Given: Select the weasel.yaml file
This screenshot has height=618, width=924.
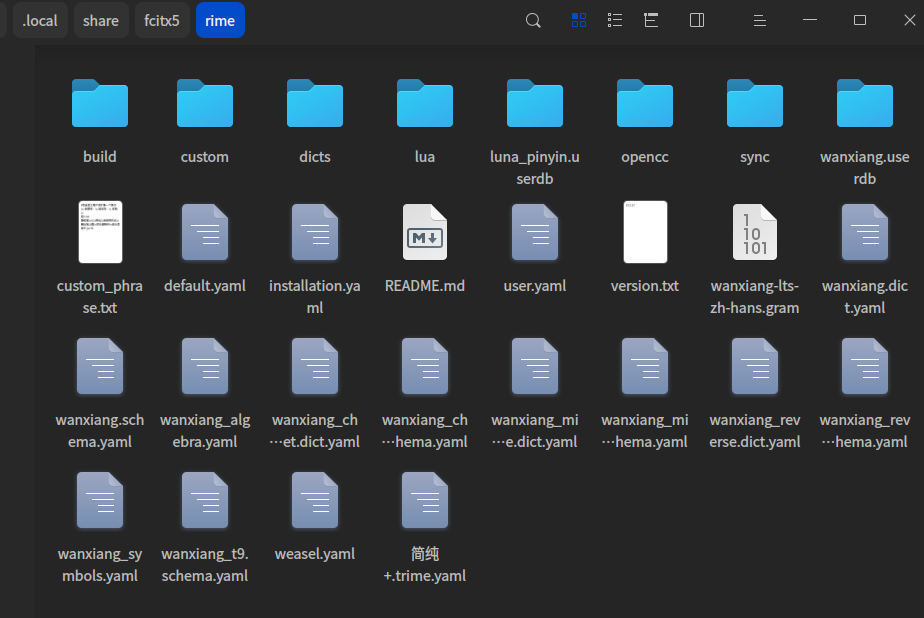Looking at the screenshot, I should coord(315,501).
